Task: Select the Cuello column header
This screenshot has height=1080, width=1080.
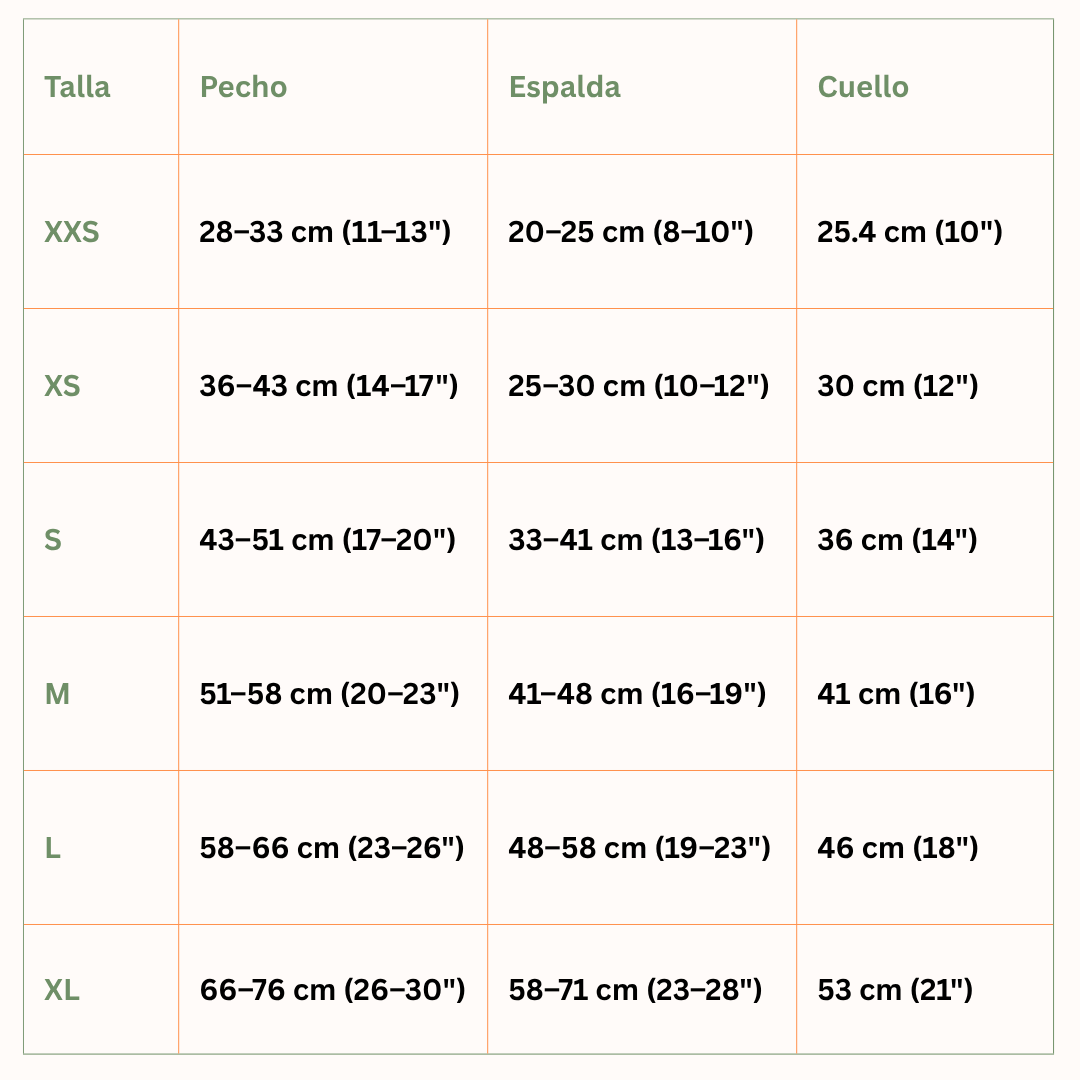Action: tap(863, 87)
